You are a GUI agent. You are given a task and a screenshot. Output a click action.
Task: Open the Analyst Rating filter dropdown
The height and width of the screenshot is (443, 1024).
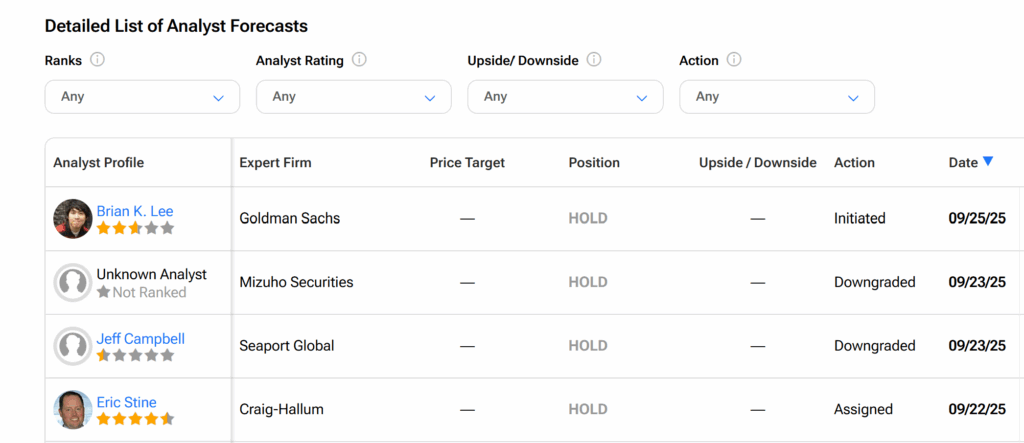353,97
